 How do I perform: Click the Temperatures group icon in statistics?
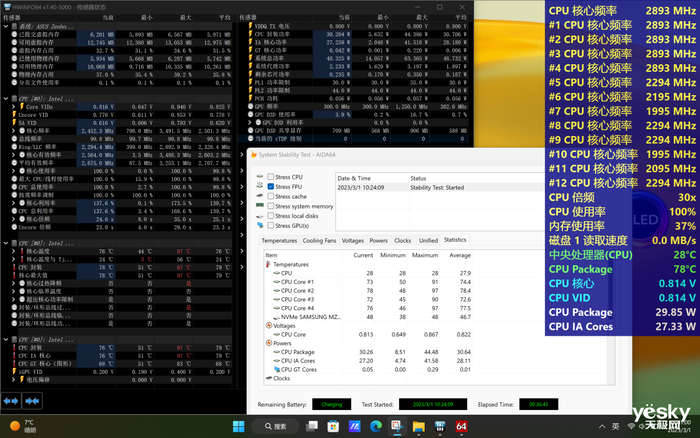pyautogui.click(x=268, y=264)
